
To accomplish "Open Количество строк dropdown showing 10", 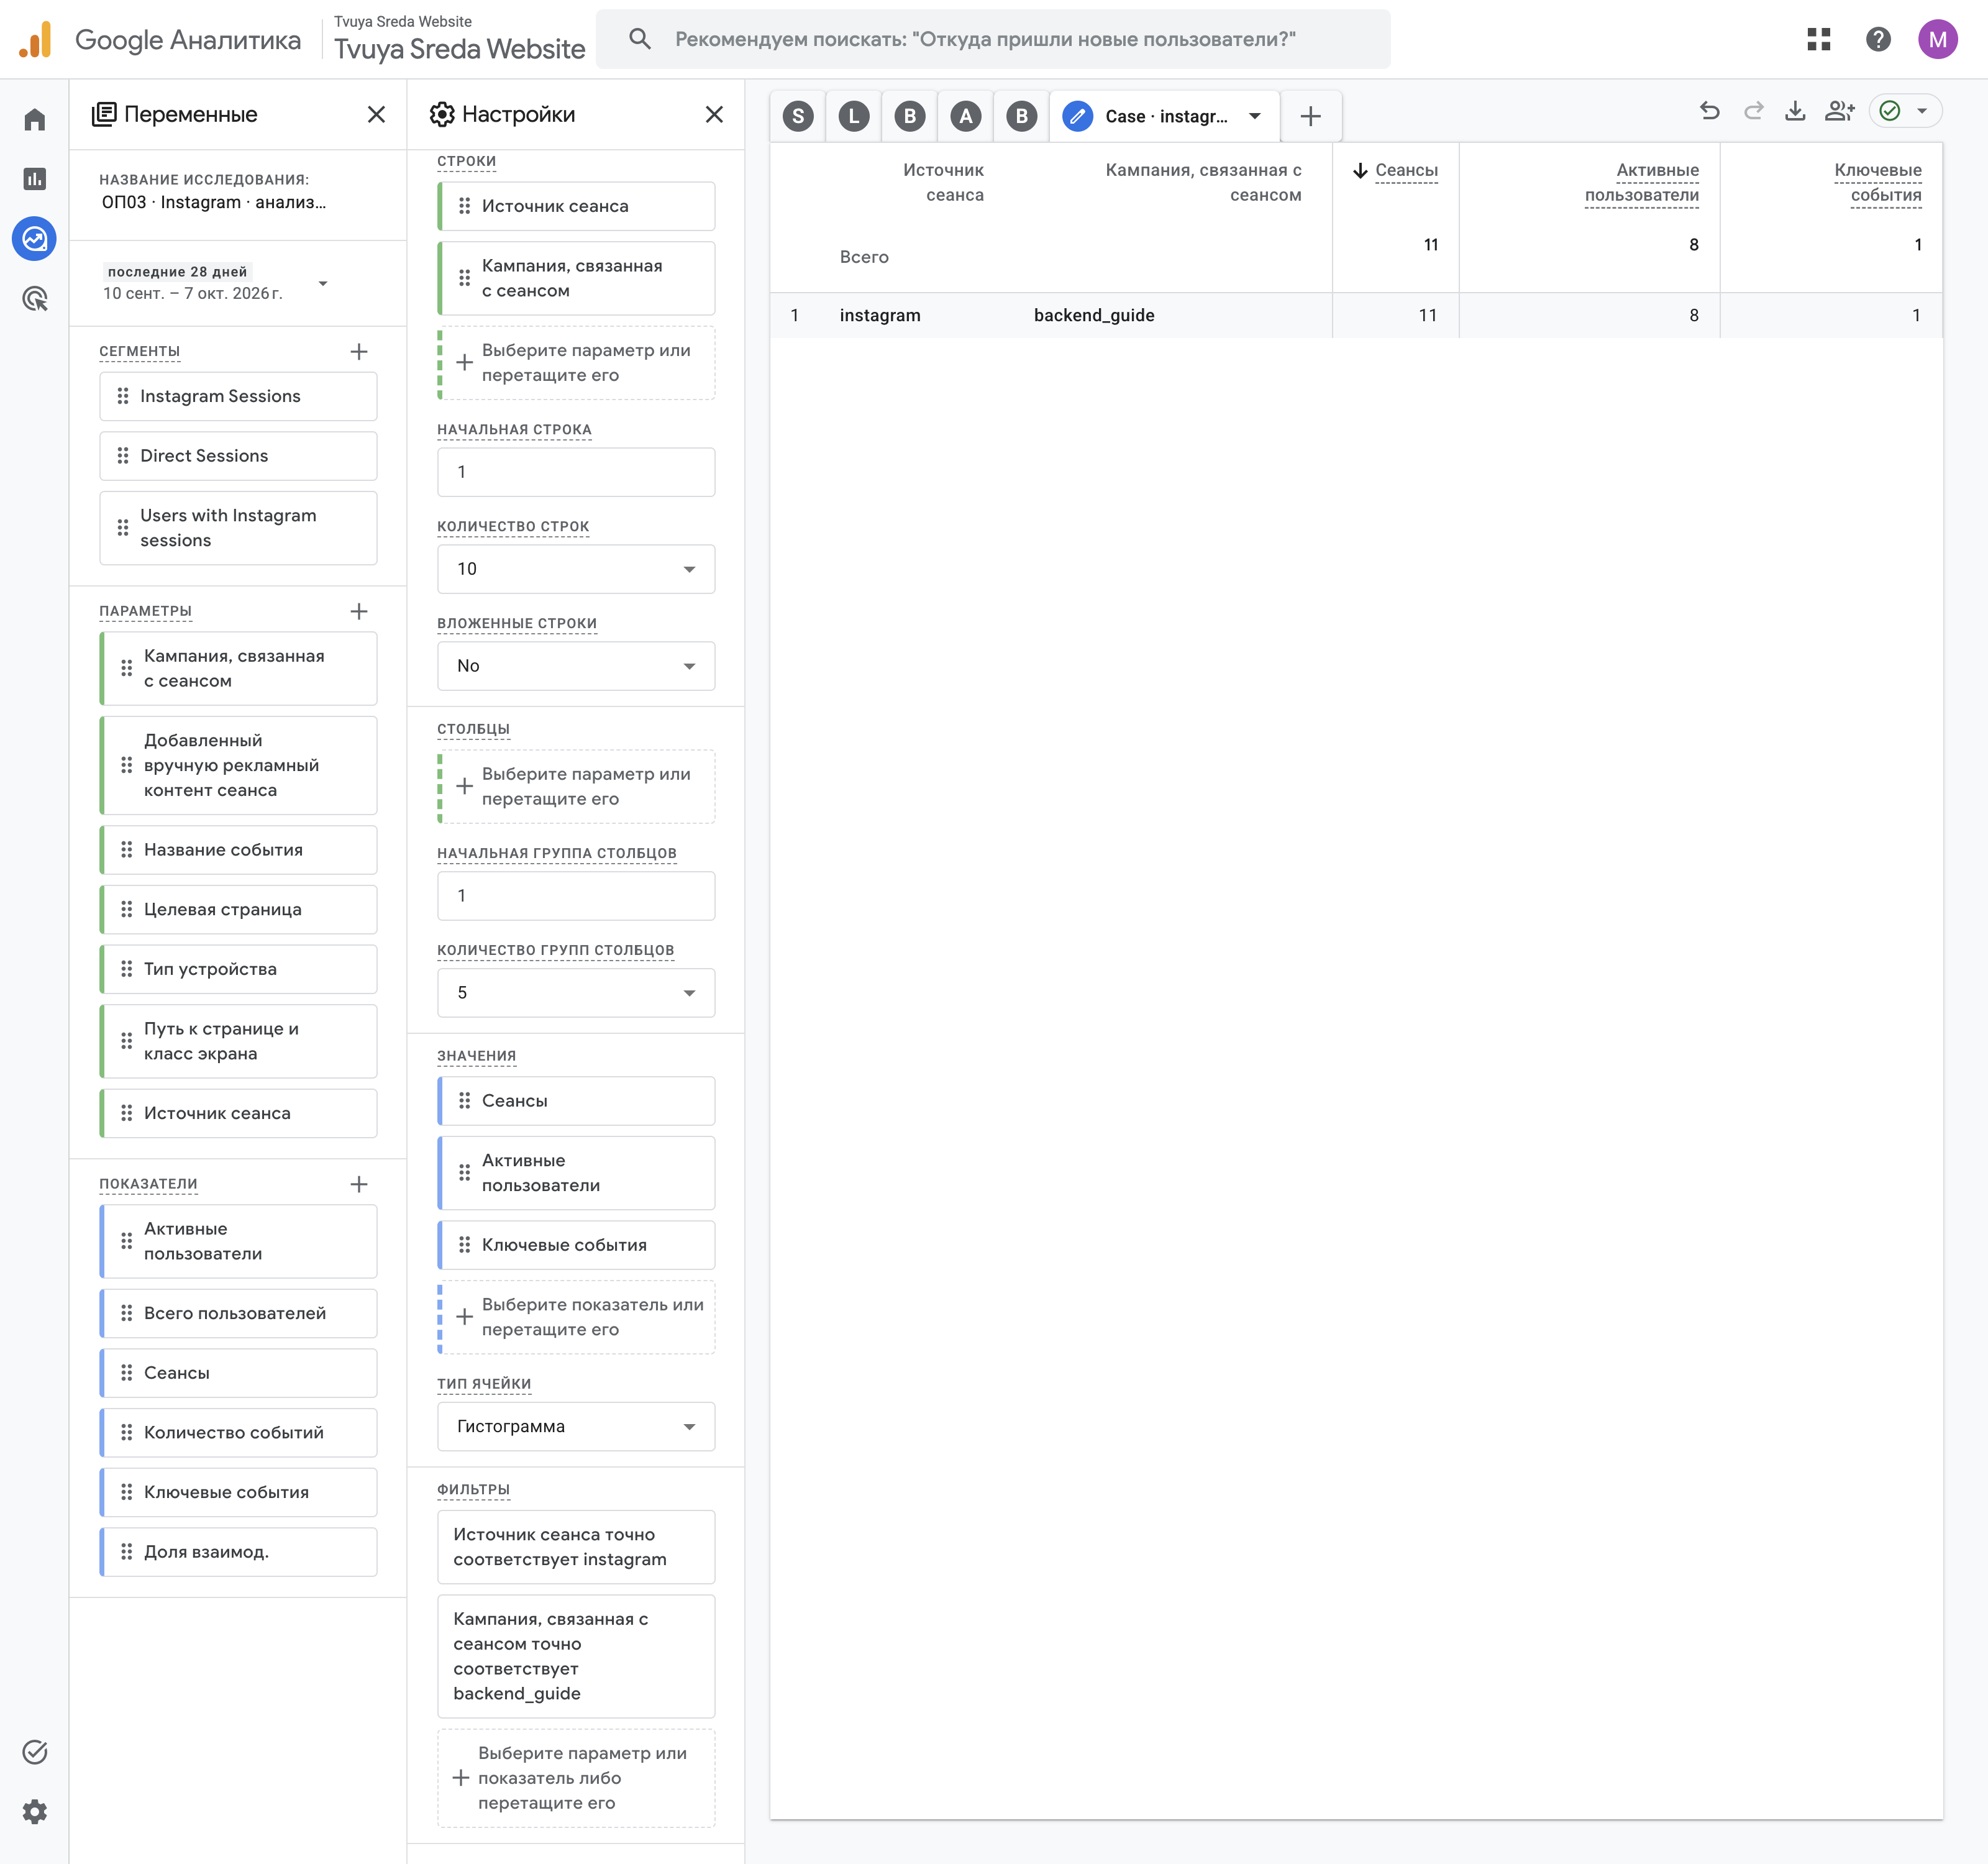I will click(x=576, y=569).
